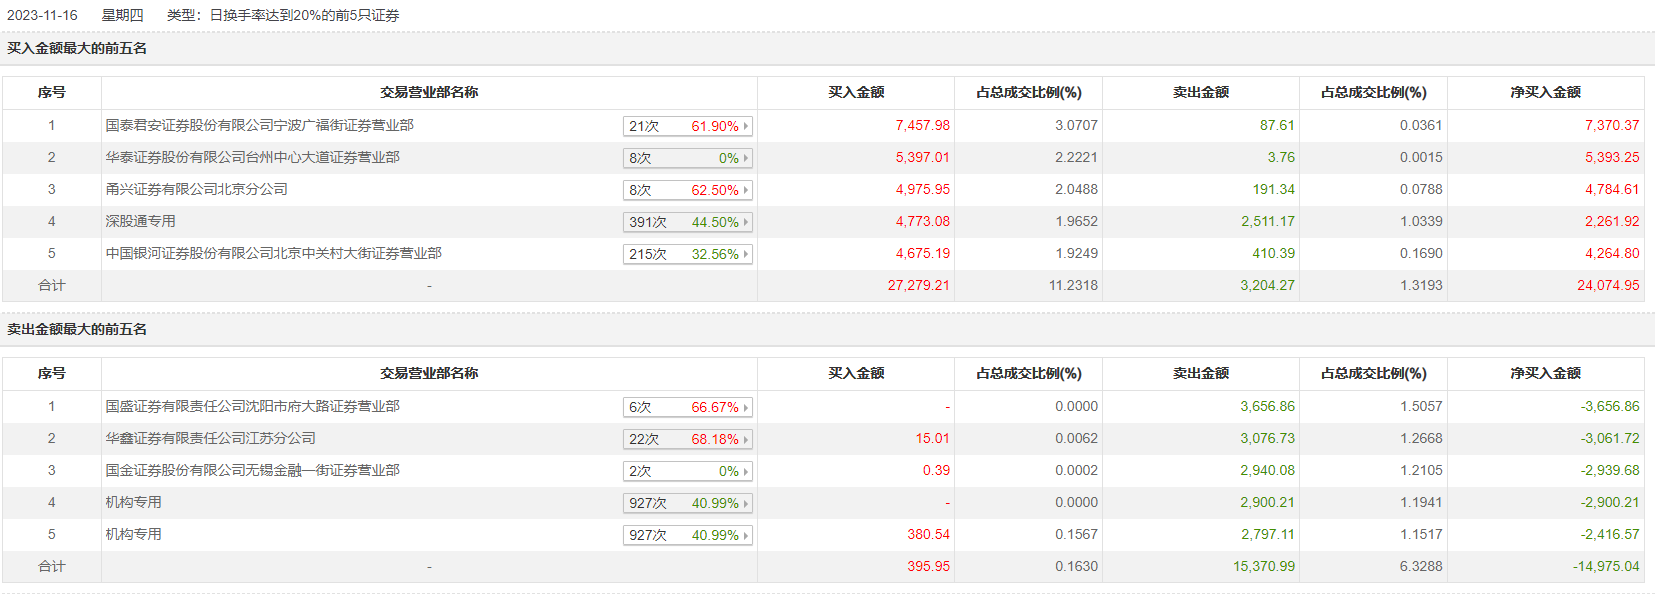Open 国金证券无锡金融一街 2次 stats box
This screenshot has height=594, width=1655.
tap(687, 471)
